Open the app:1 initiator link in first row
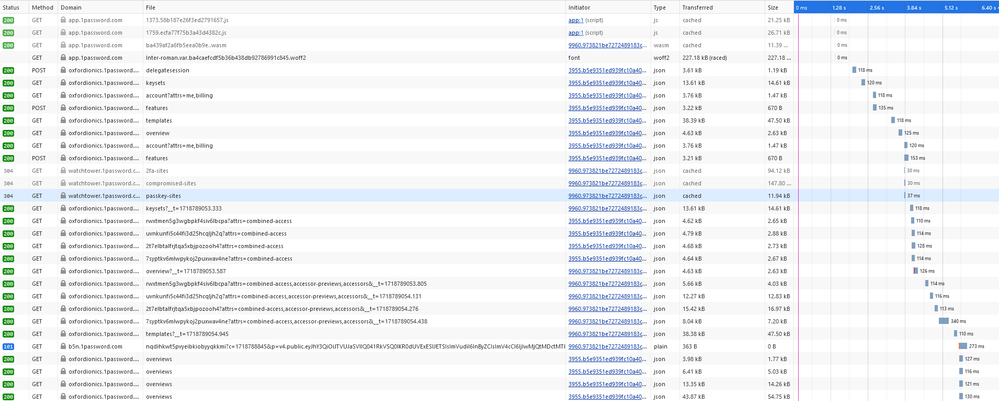Screen dimensions: 999x401 coord(576,20)
